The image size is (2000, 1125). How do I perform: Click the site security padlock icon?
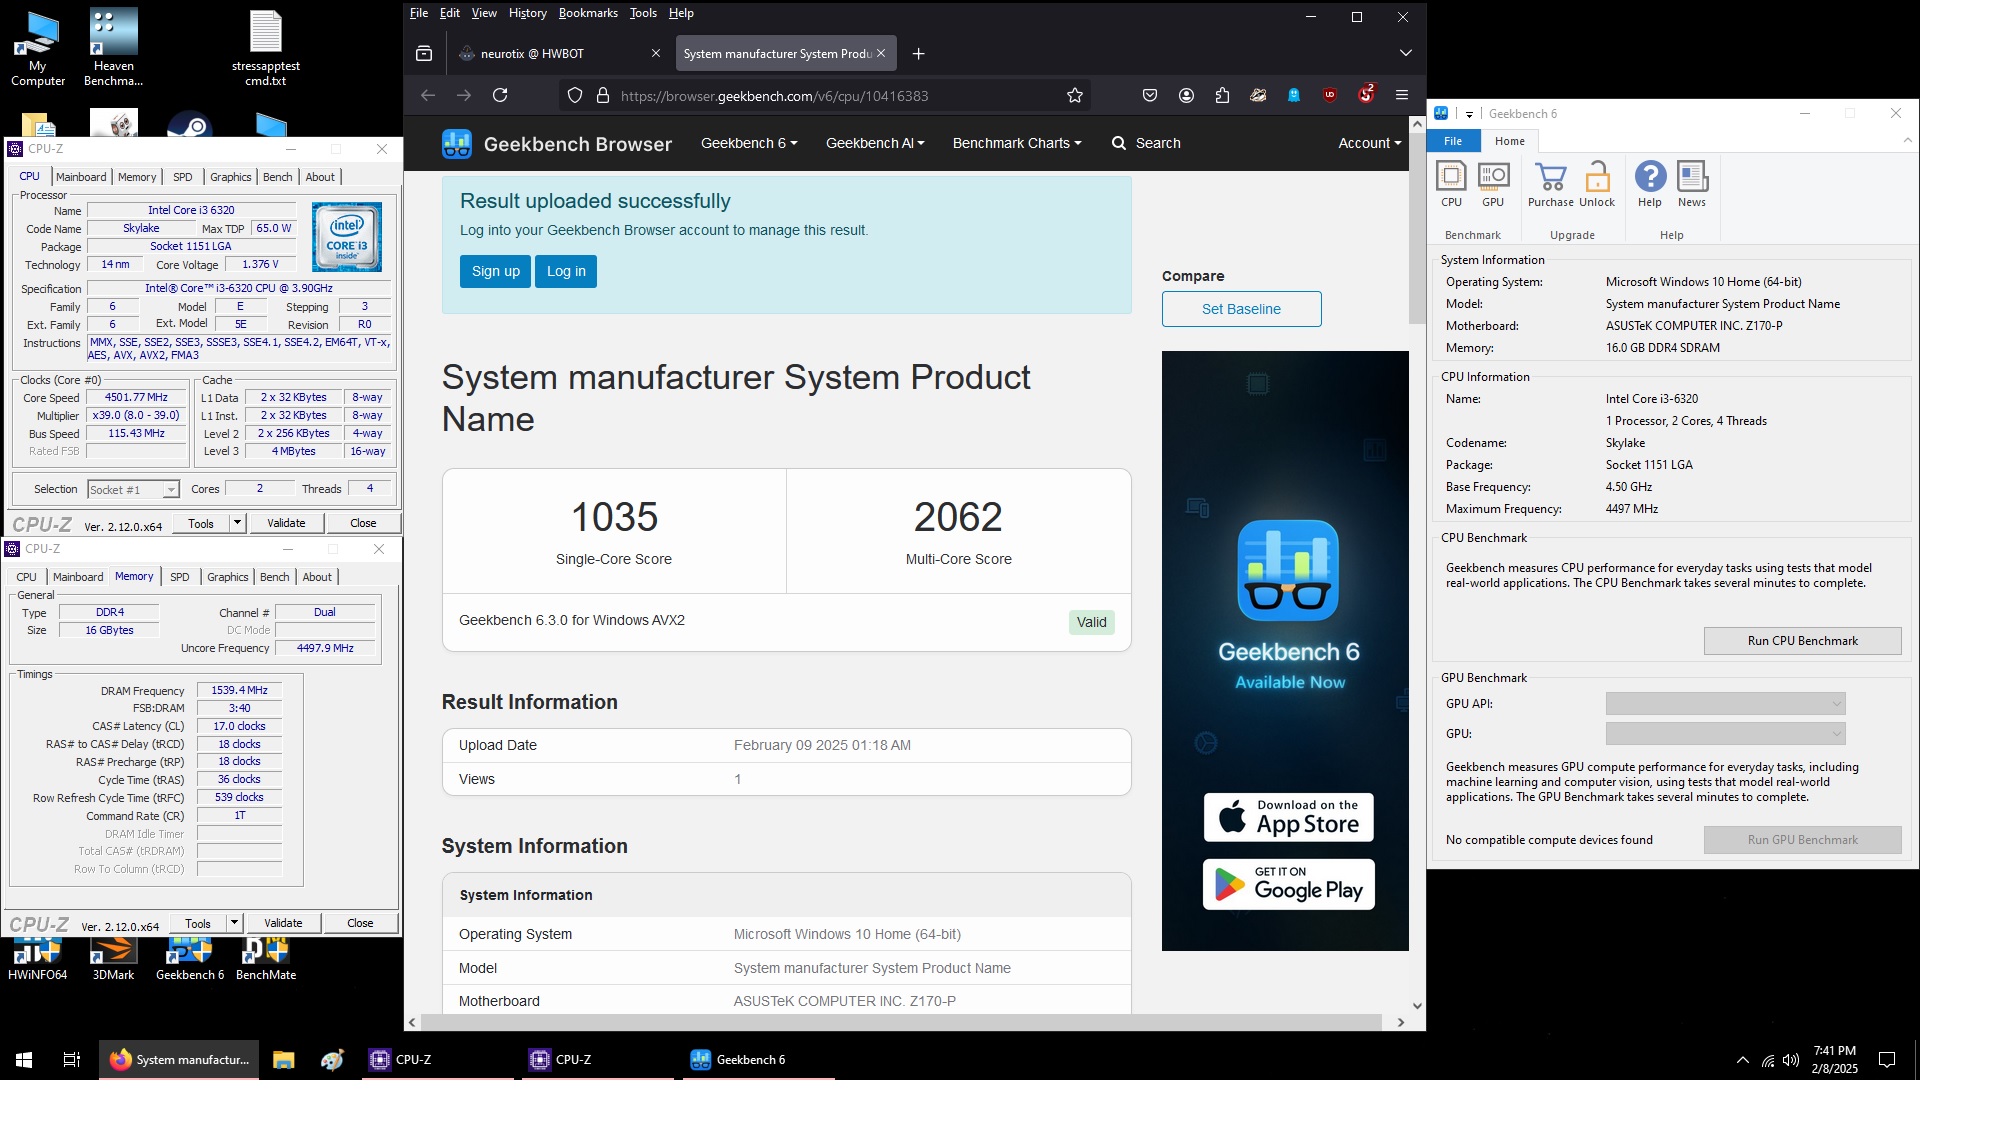pyautogui.click(x=603, y=95)
